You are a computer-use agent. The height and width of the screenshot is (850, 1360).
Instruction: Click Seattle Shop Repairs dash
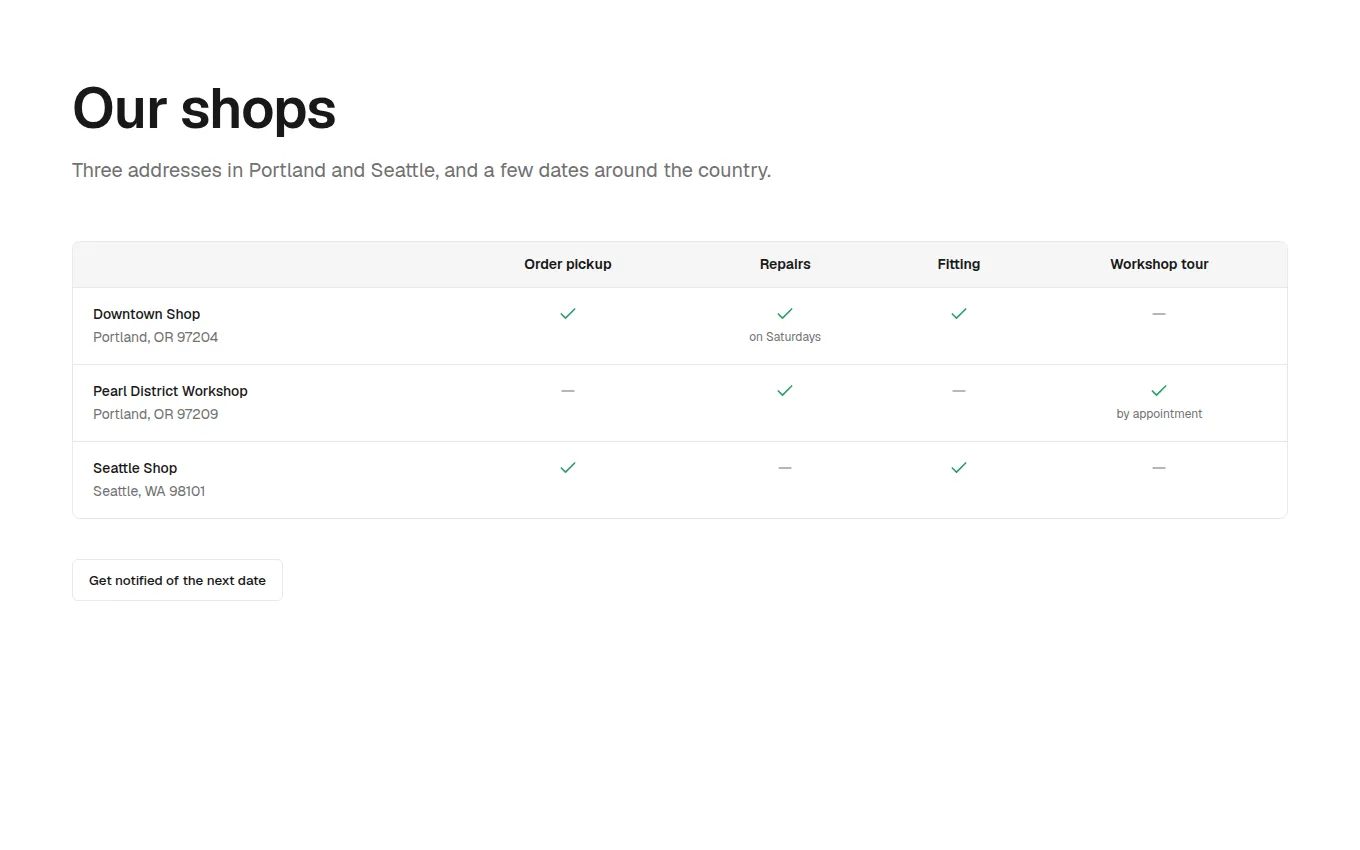(x=785, y=468)
